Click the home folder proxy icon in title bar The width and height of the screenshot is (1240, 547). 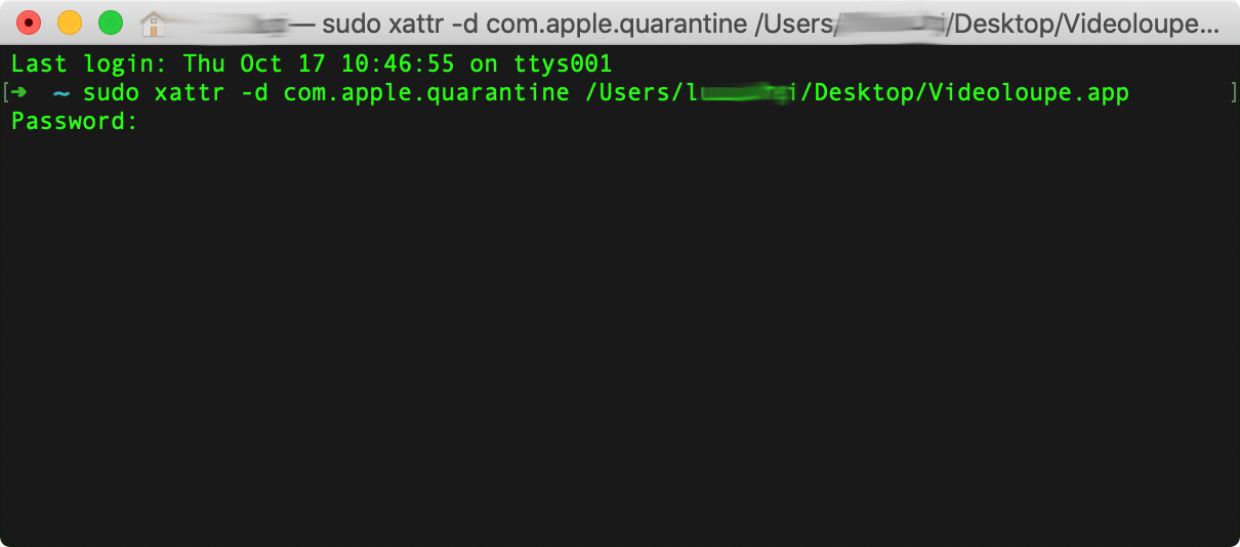point(153,23)
